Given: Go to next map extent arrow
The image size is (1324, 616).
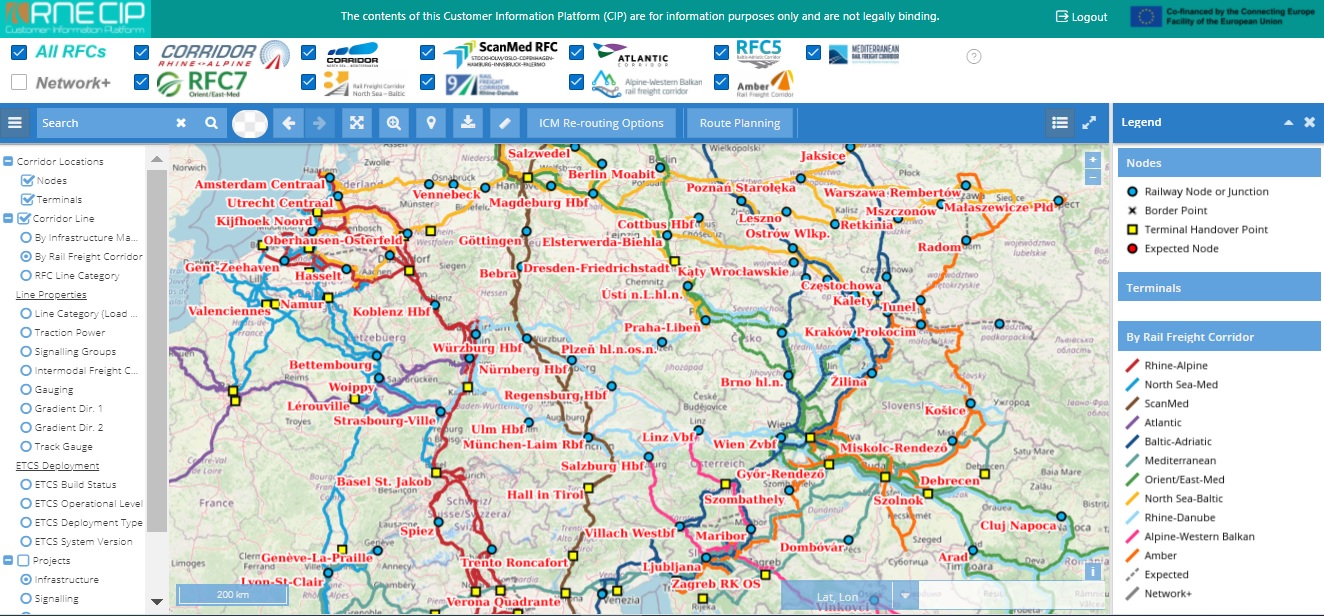Looking at the screenshot, I should click(x=319, y=123).
